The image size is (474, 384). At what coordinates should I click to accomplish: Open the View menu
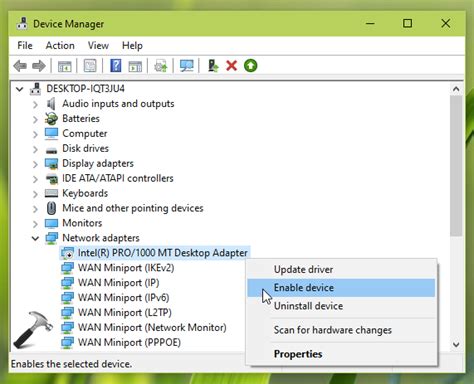(x=98, y=45)
